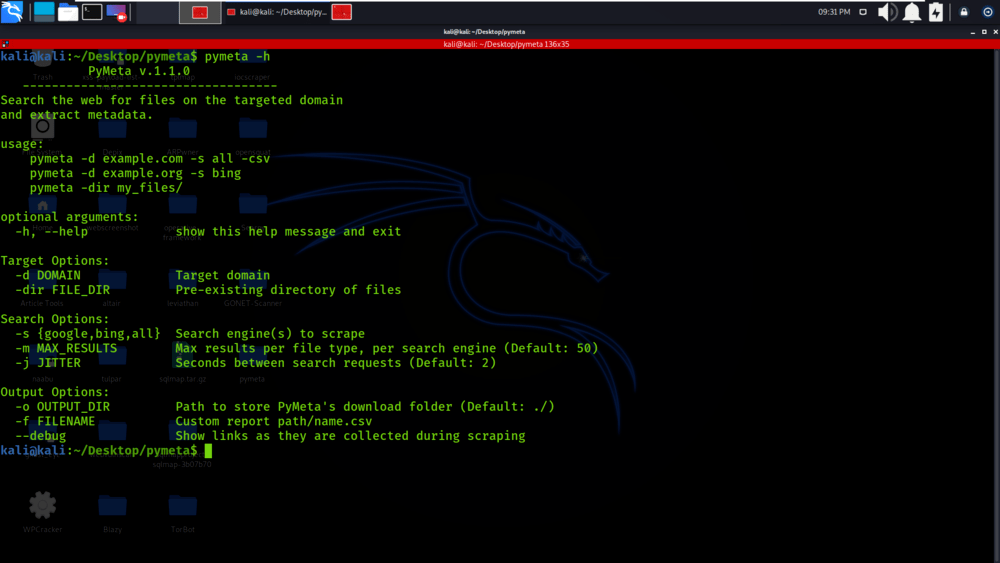Image resolution: width=1000 pixels, height=563 pixels.
Task: Click 'PyMeta v.1.1.0' banner text
Action: click(139, 71)
